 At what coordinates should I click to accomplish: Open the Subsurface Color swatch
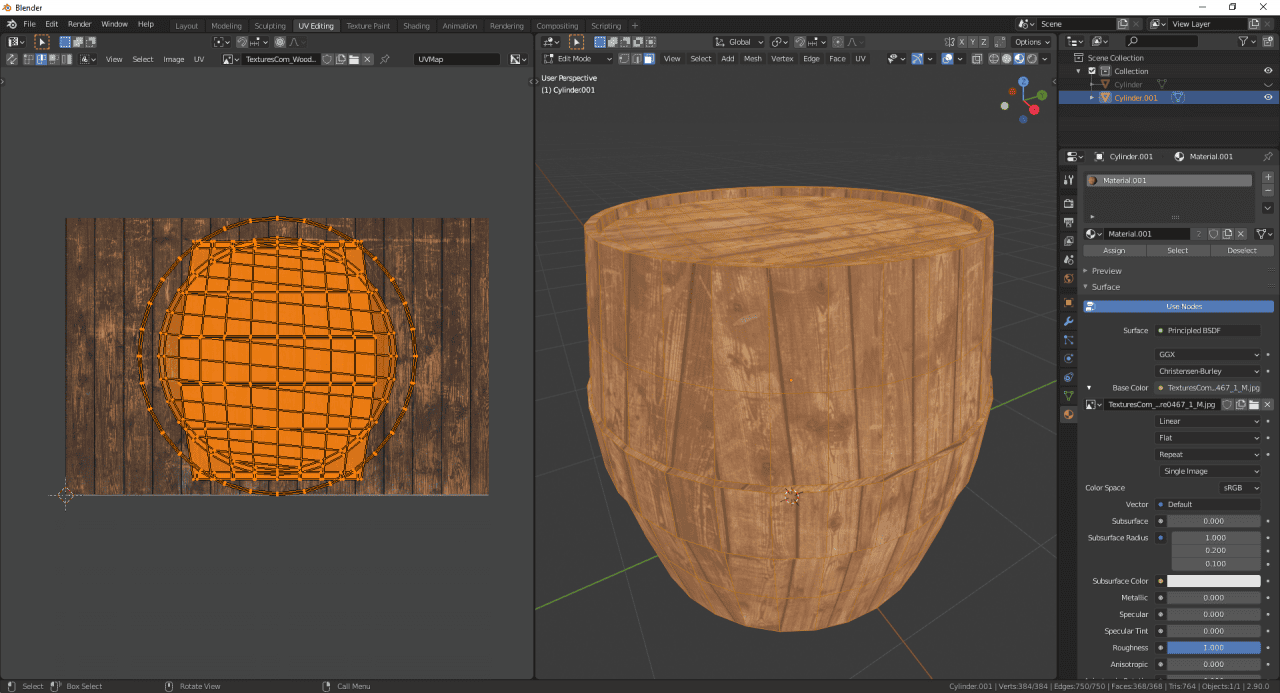coord(1213,580)
